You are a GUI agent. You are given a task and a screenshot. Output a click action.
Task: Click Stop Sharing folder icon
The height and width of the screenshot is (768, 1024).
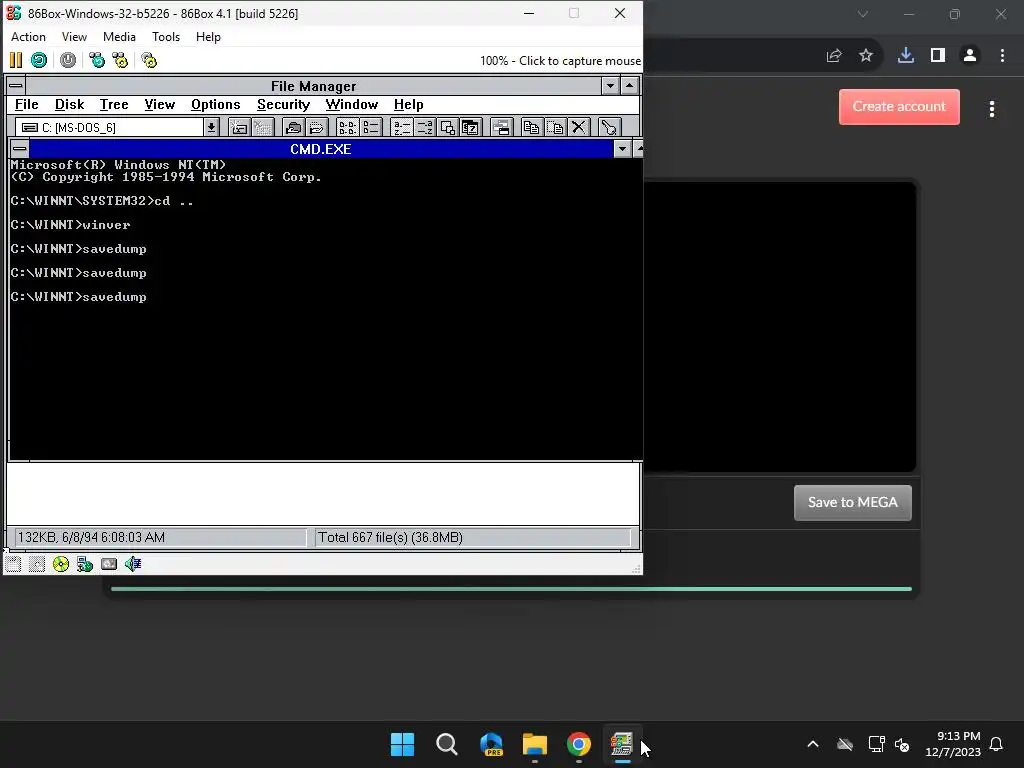(316, 127)
